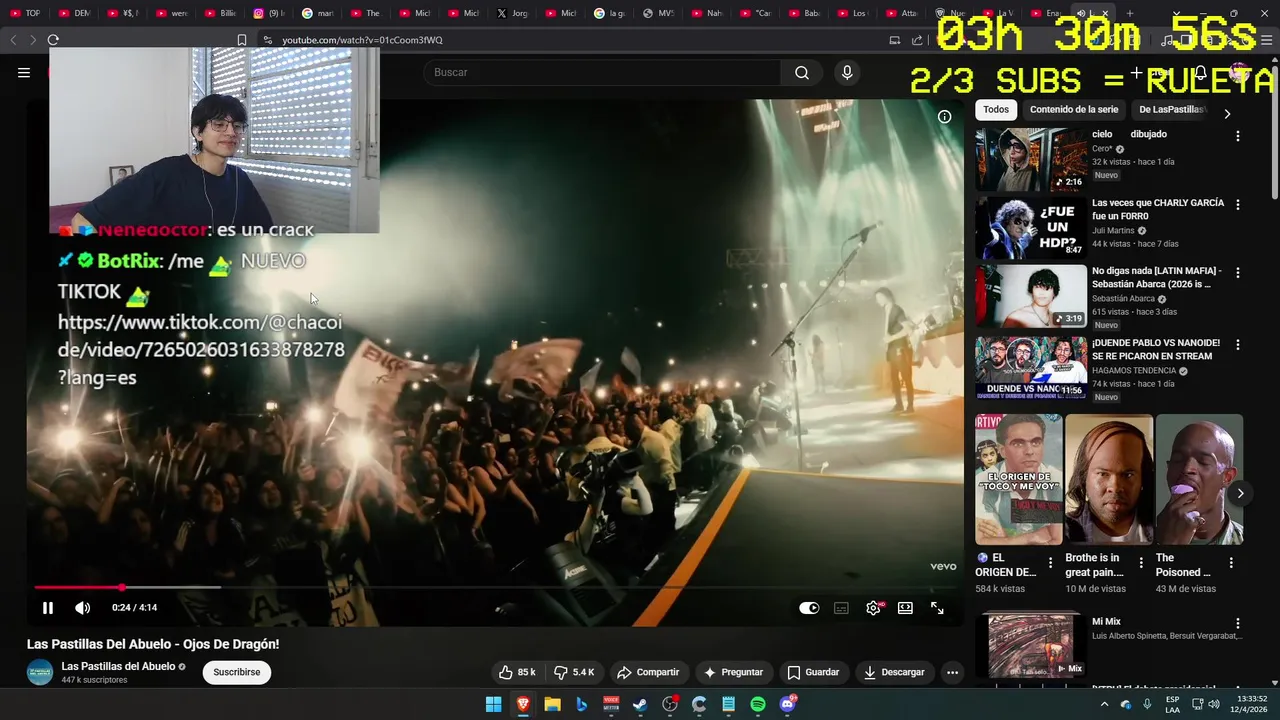Screen dimensions: 1280x720
Task: Select the De LasPastillas chip
Action: (1171, 110)
